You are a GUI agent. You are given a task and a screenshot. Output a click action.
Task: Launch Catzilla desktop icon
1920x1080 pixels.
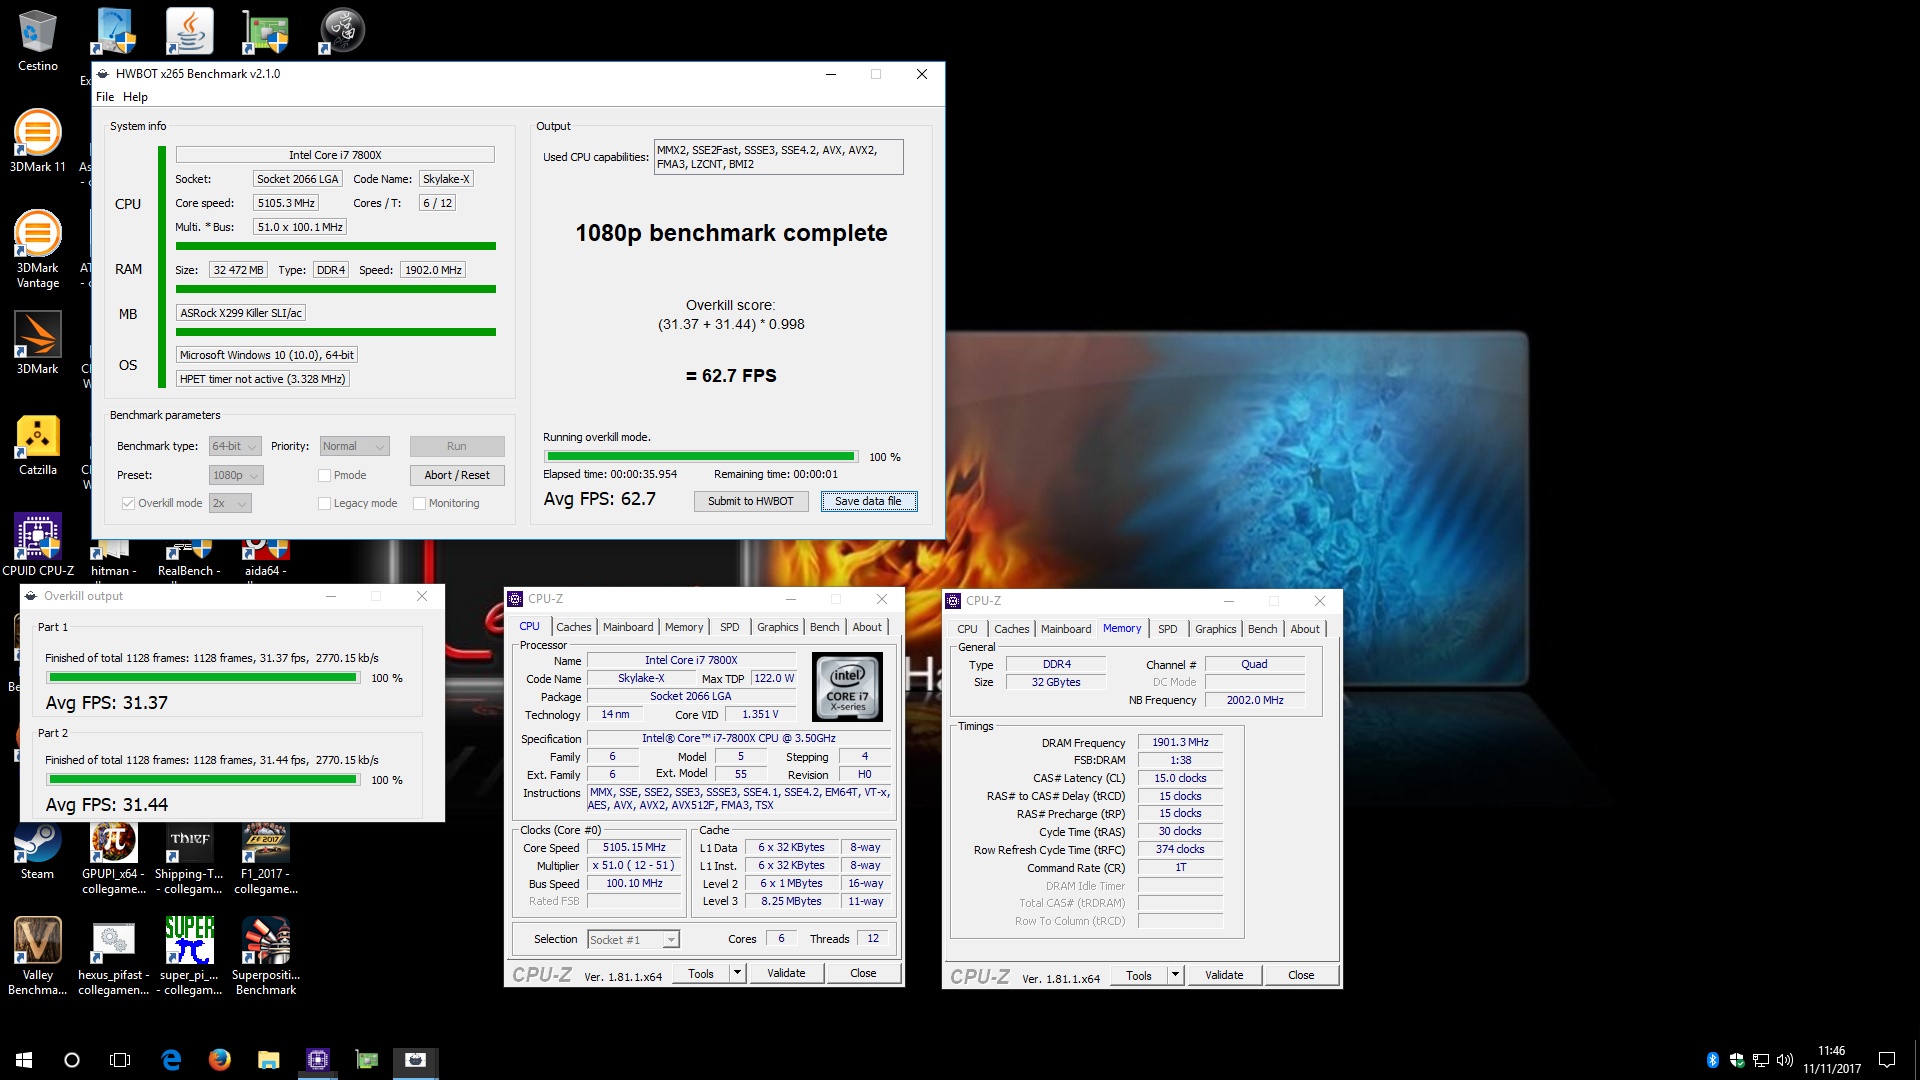[37, 445]
